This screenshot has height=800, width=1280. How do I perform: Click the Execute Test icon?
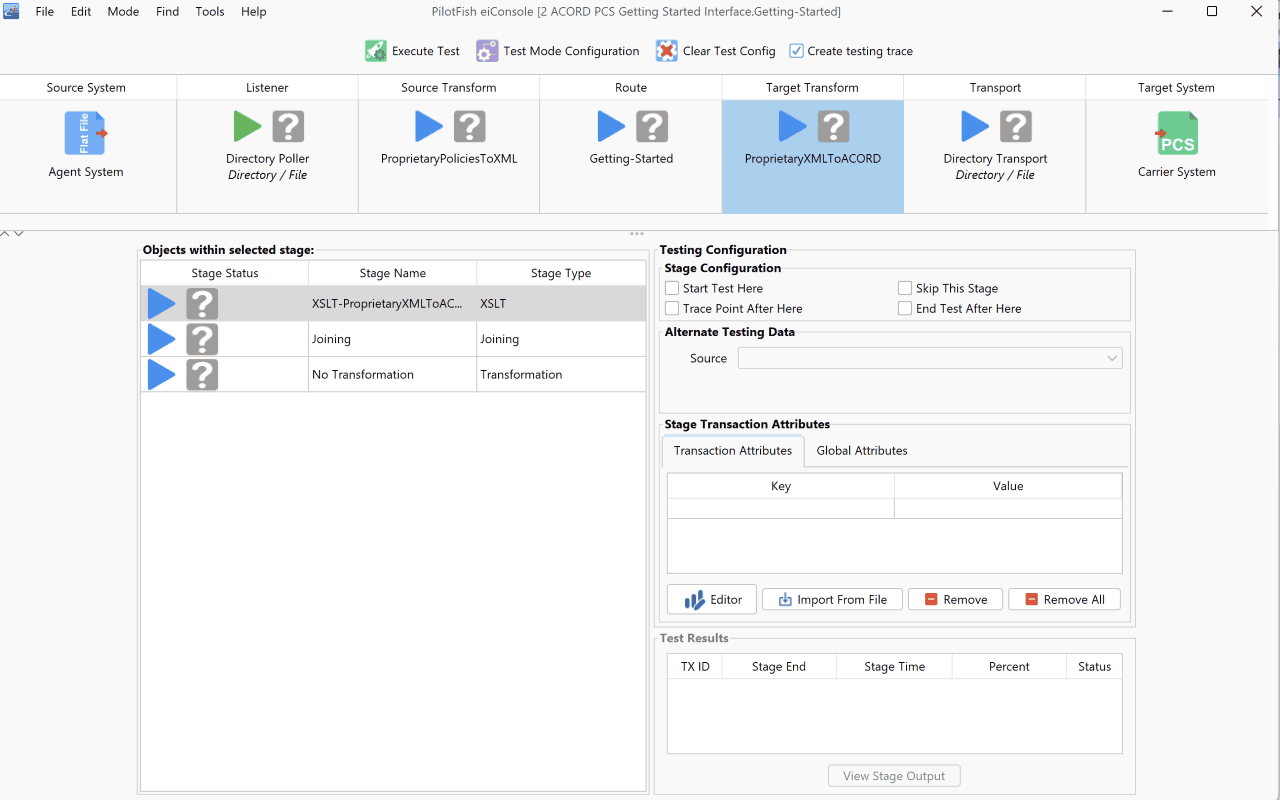[x=375, y=51]
